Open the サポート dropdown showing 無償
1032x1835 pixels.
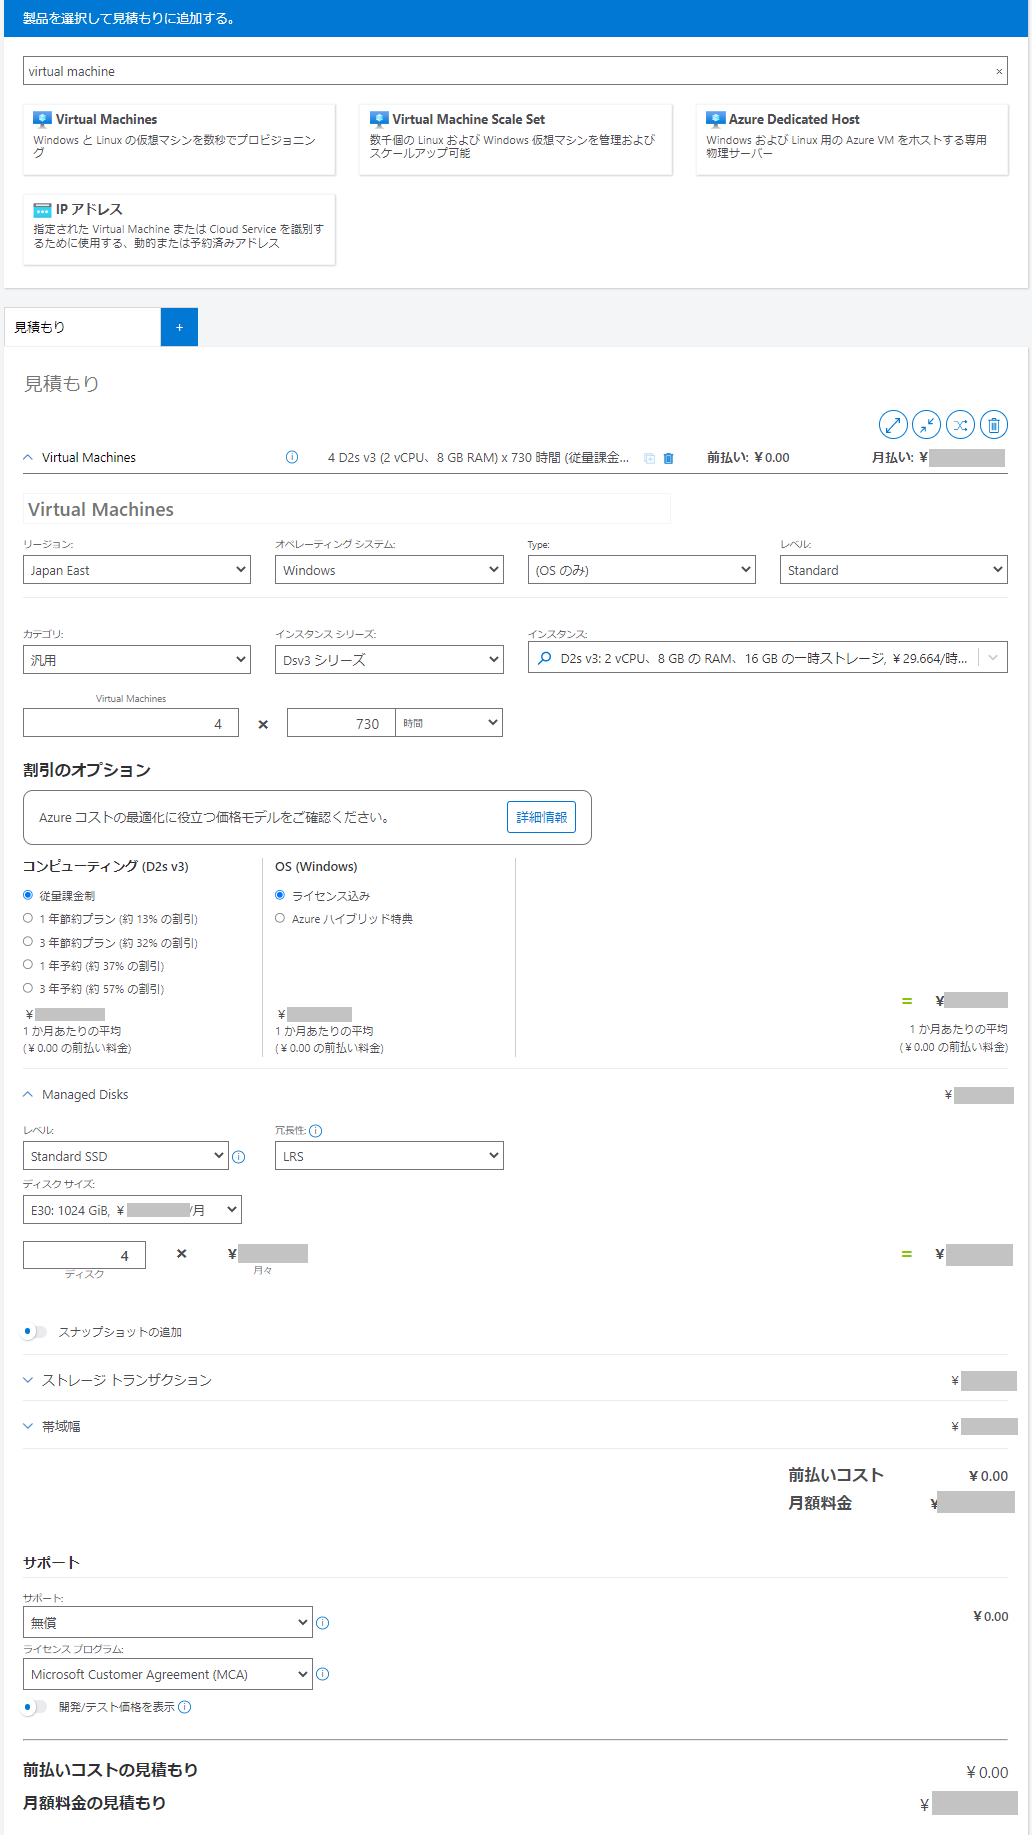pos(168,1622)
